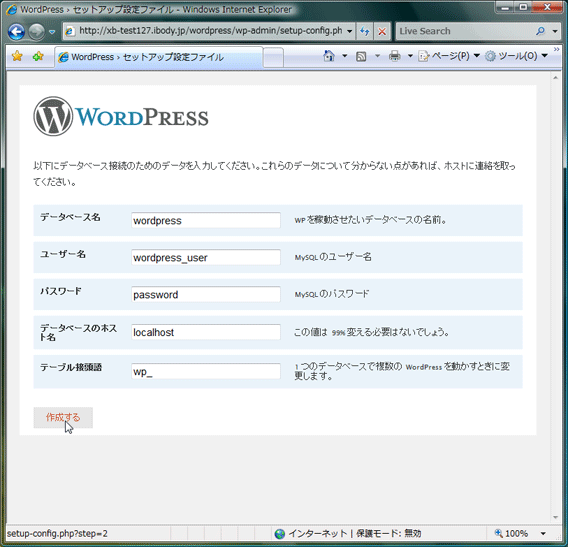Image resolution: width=568 pixels, height=547 pixels.
Task: Click the Internet Explorer title bar icon
Action: (11, 9)
